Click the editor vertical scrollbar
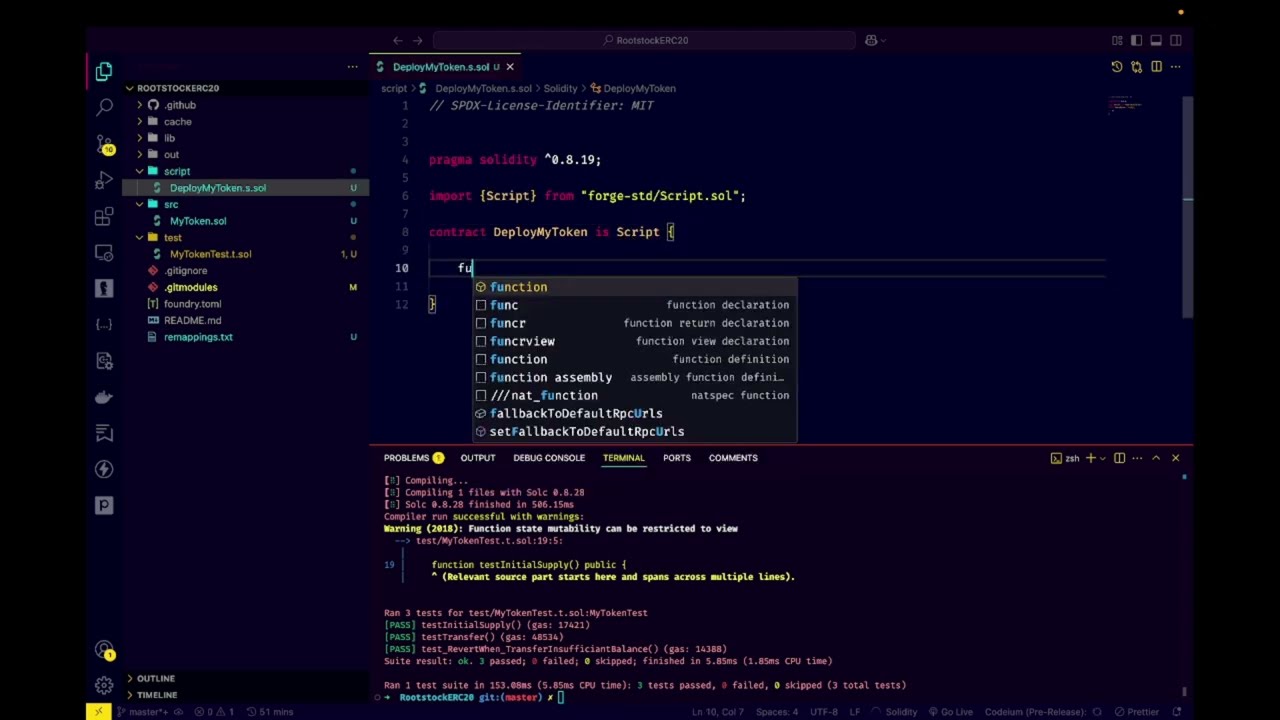1280x720 pixels. [1187, 208]
